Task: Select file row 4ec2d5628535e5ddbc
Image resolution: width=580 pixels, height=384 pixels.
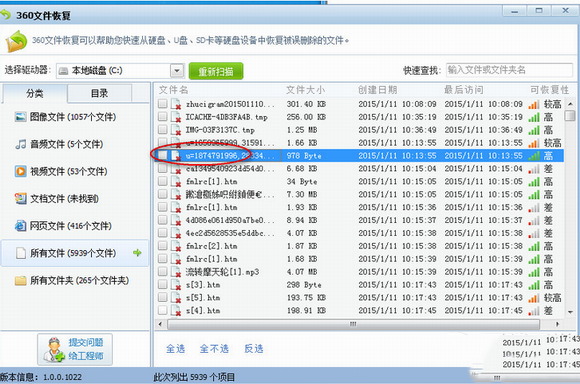Action: tap(359, 233)
